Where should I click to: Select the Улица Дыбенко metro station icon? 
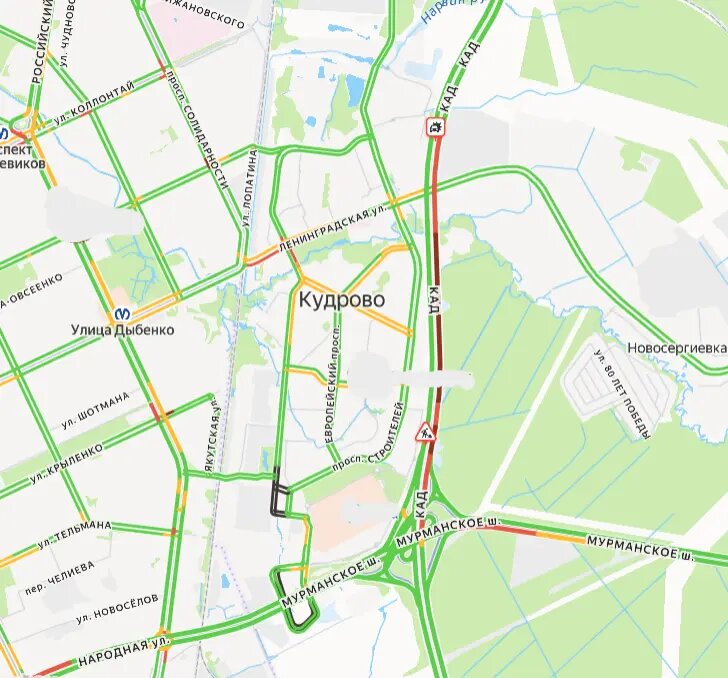point(122,313)
